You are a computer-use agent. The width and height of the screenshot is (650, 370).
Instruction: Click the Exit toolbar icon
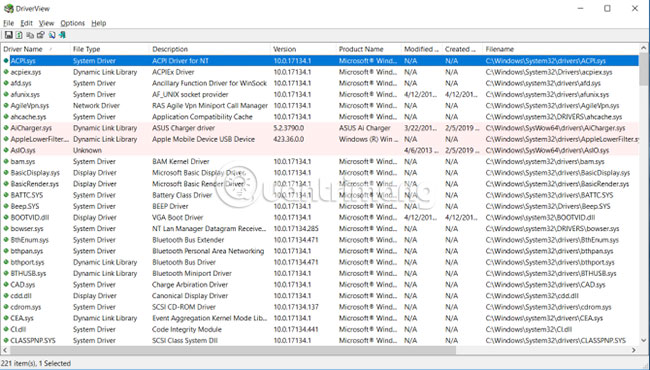[63, 35]
